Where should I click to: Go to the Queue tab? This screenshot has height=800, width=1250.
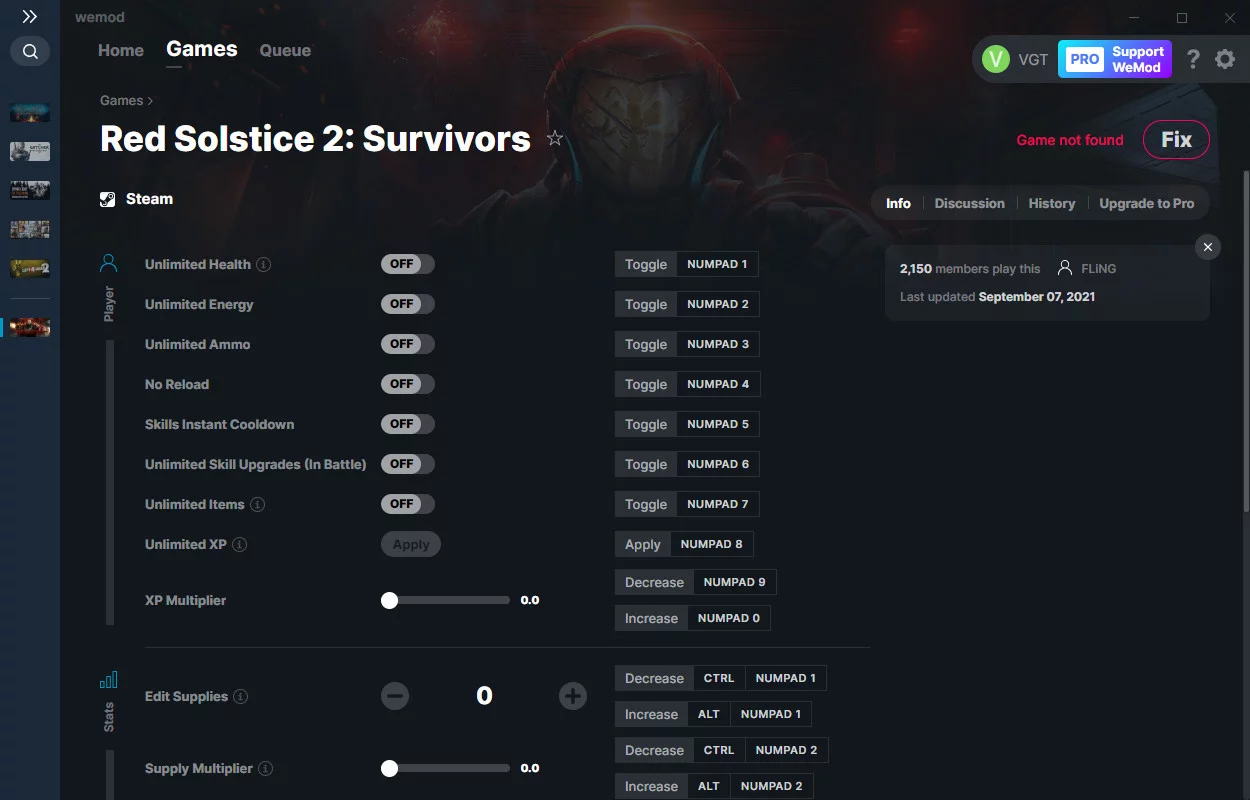(285, 50)
